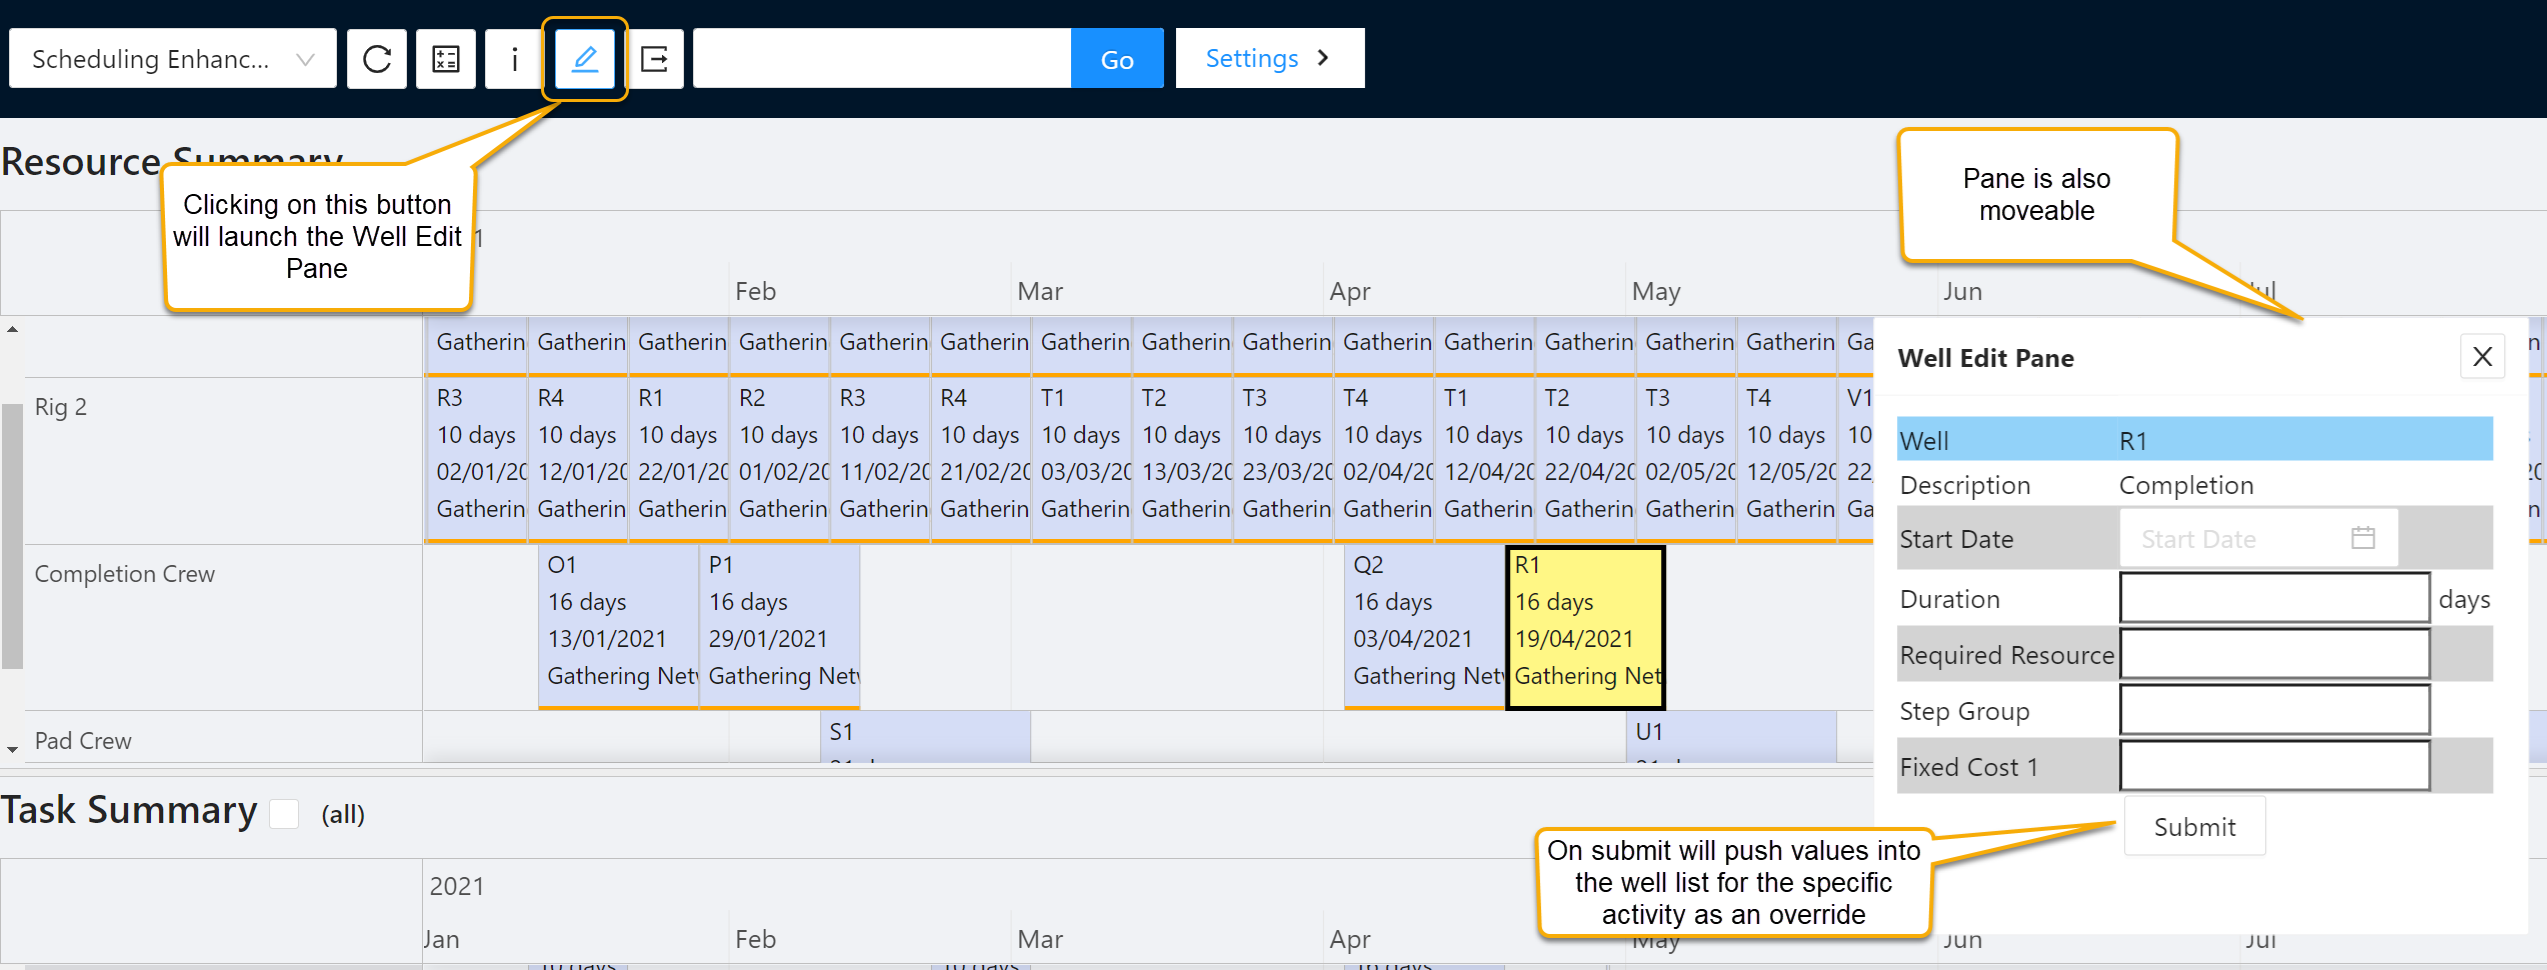
Task: Click the Duration input field
Action: [x=2274, y=599]
